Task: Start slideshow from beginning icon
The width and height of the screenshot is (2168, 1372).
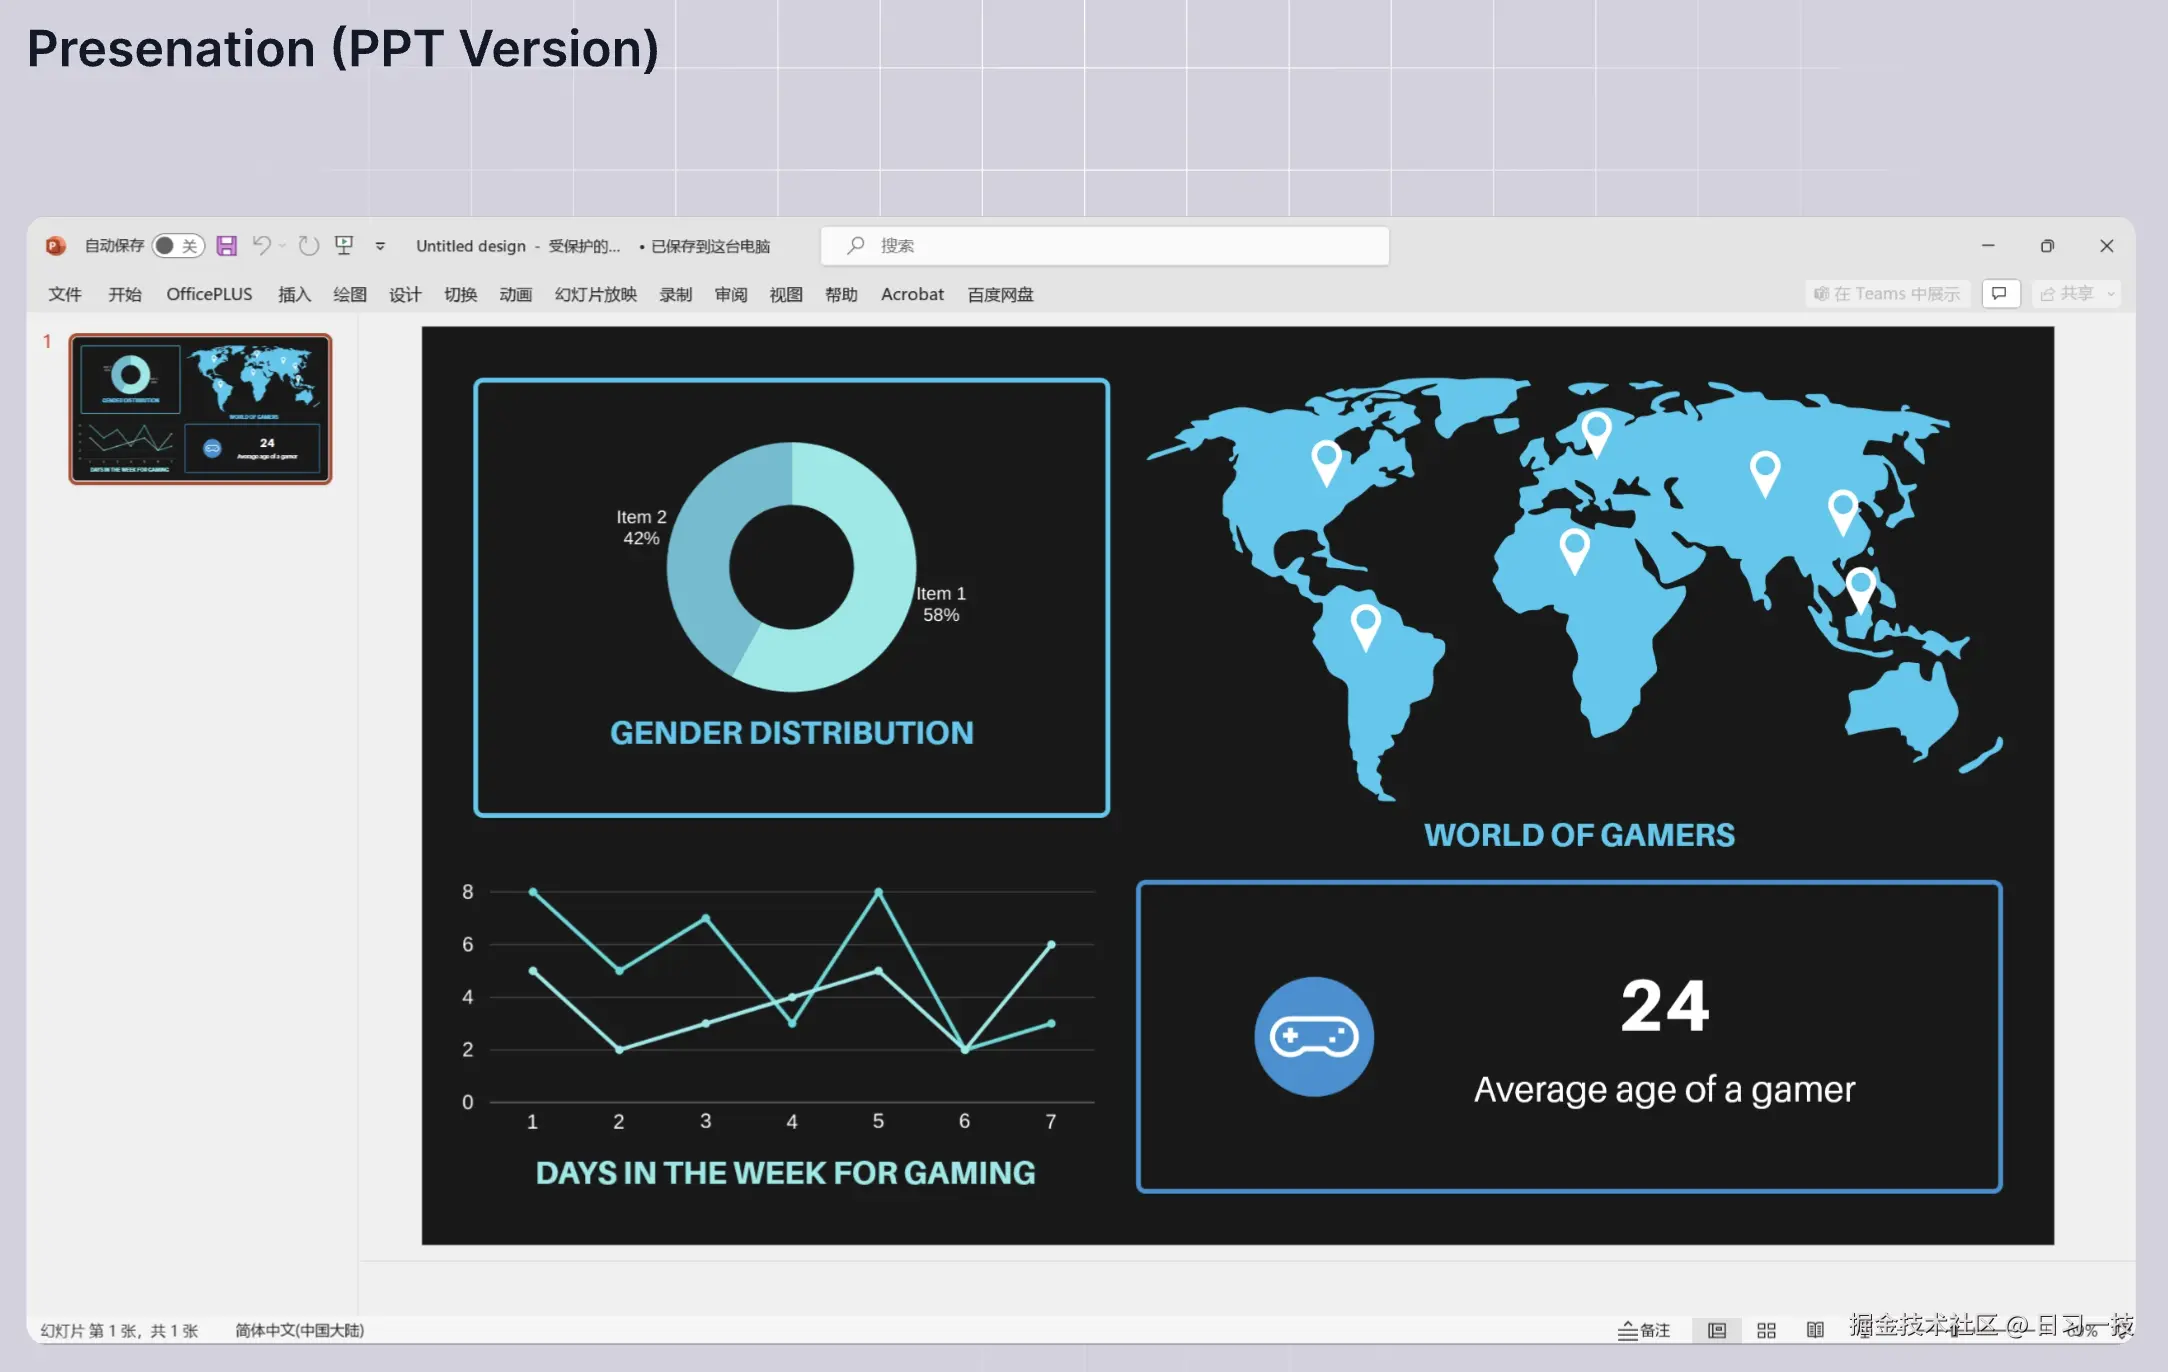Action: 344,245
